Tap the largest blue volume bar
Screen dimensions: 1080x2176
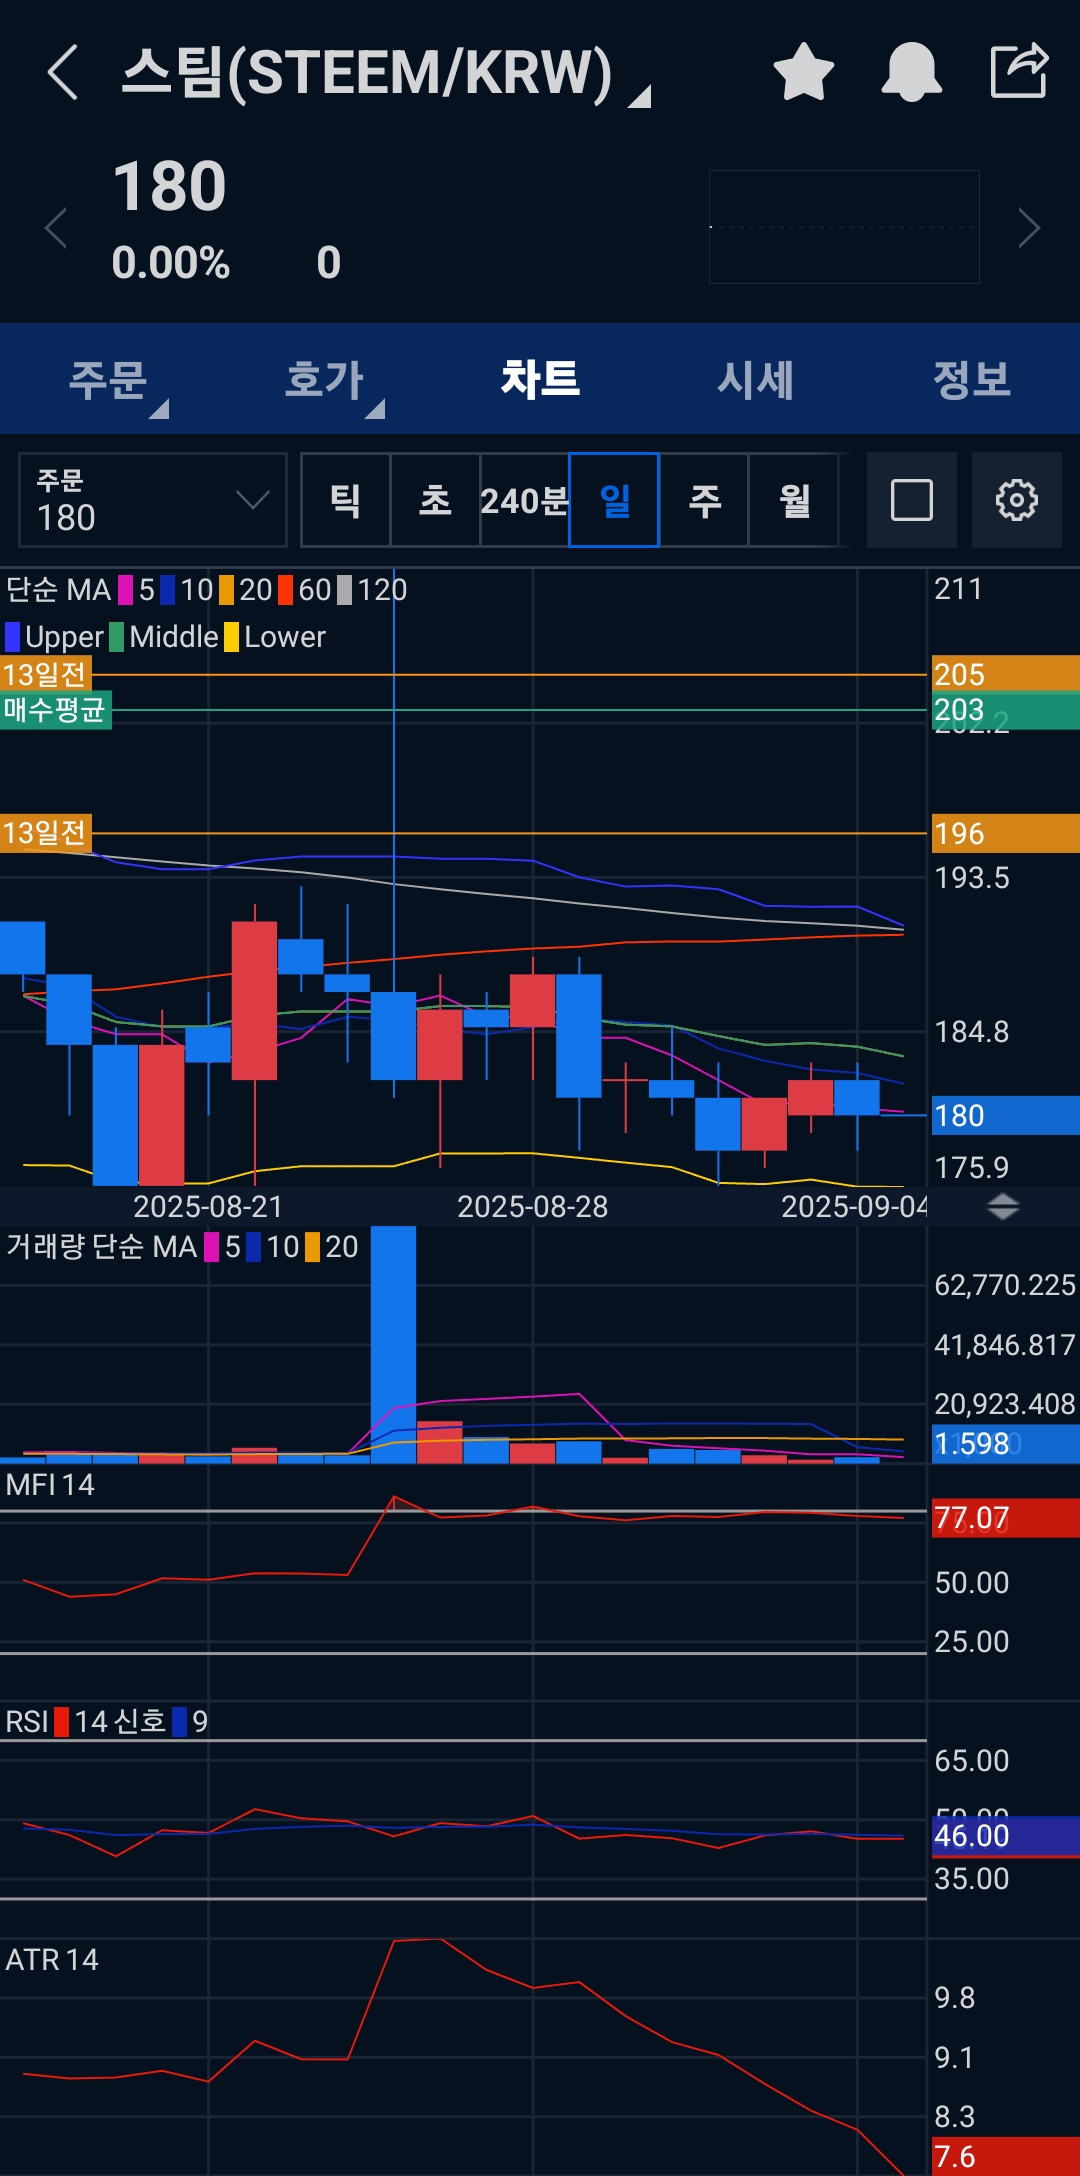tap(393, 1345)
